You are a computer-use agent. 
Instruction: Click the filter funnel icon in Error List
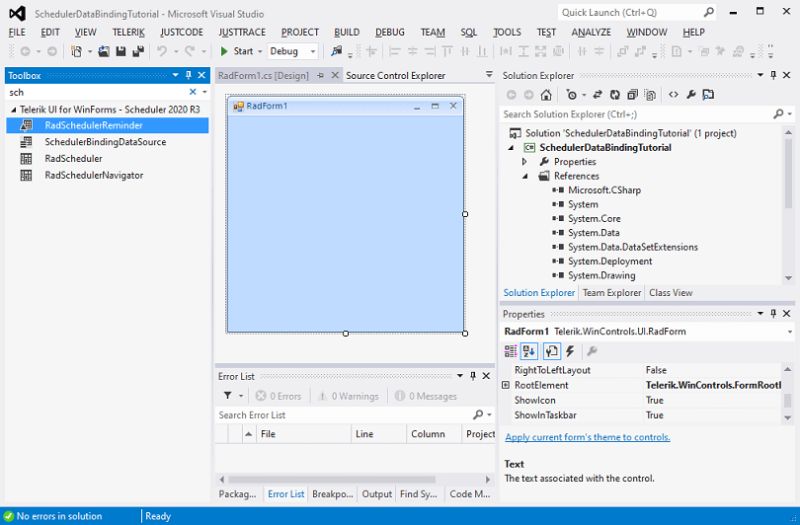228,395
